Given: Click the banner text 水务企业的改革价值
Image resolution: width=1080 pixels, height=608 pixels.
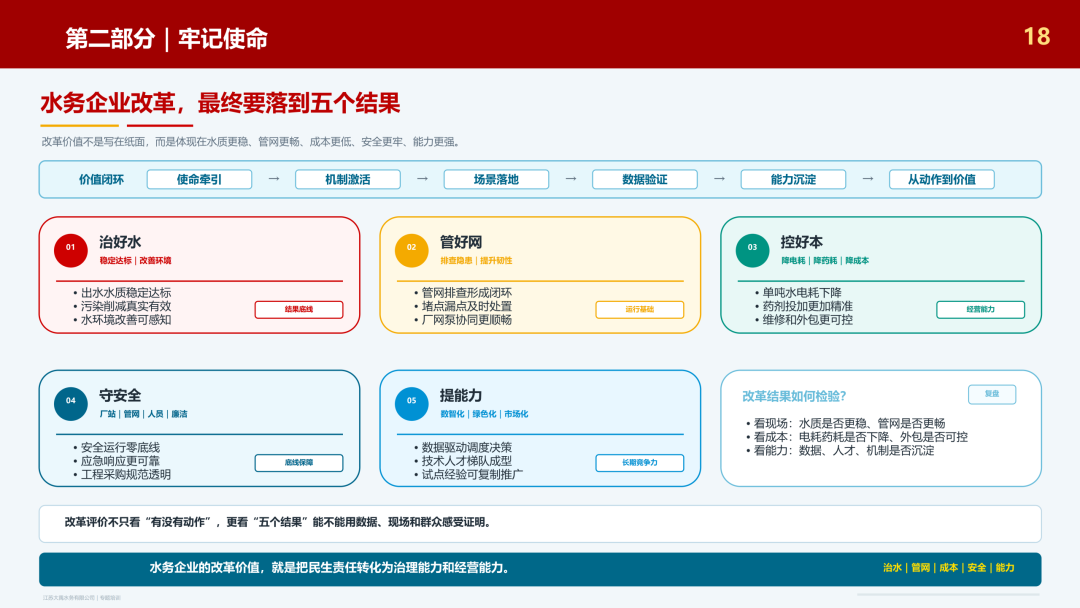Looking at the screenshot, I should coord(329,568).
